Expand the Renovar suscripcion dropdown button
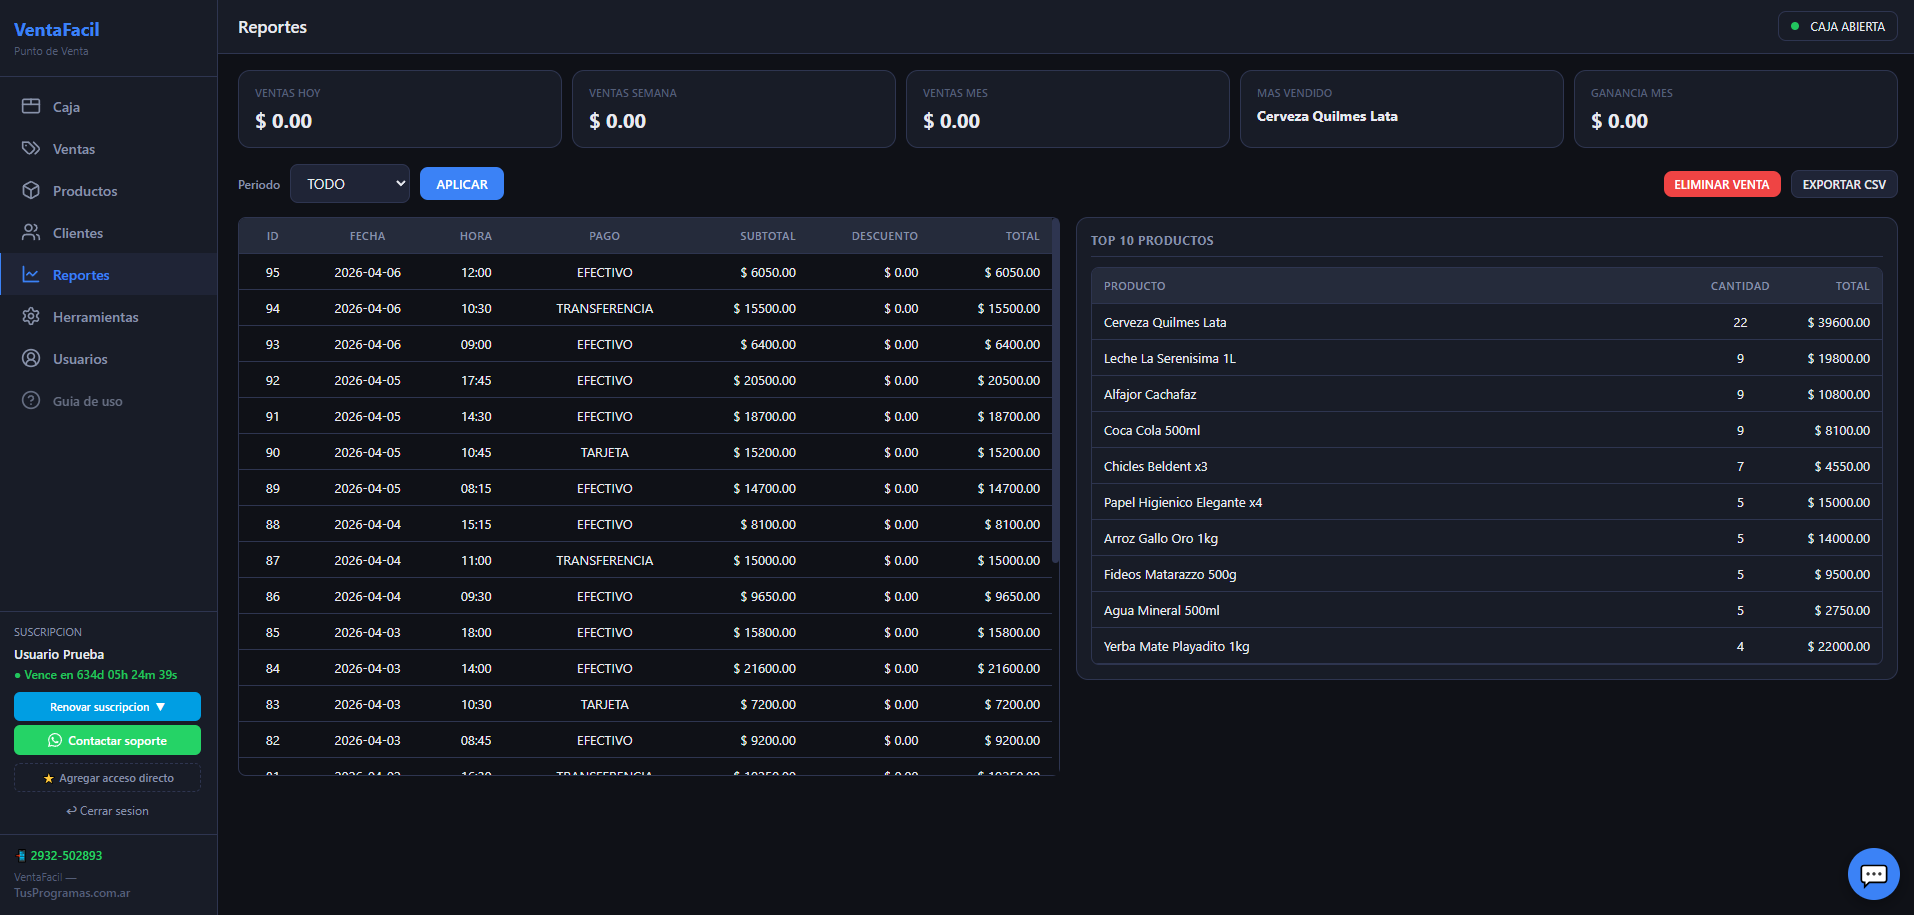Screen dimensions: 1914x915 107,707
